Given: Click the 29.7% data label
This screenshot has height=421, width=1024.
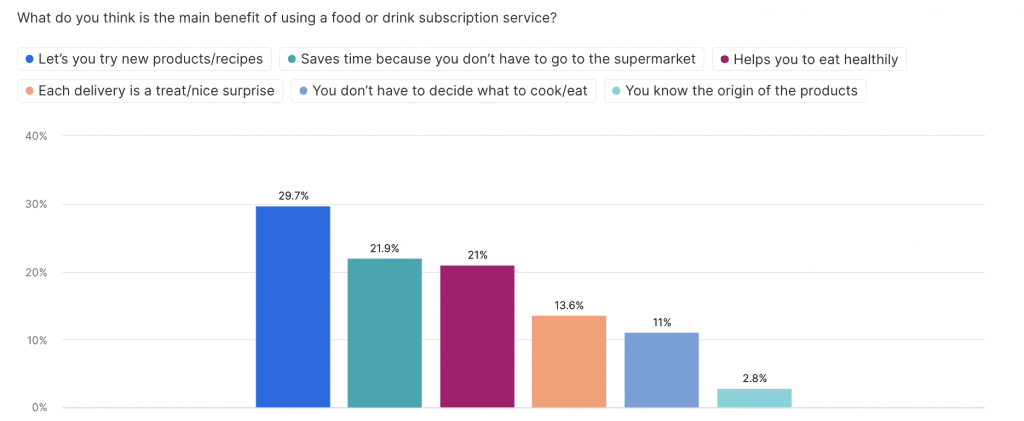Looking at the screenshot, I should click(293, 197).
